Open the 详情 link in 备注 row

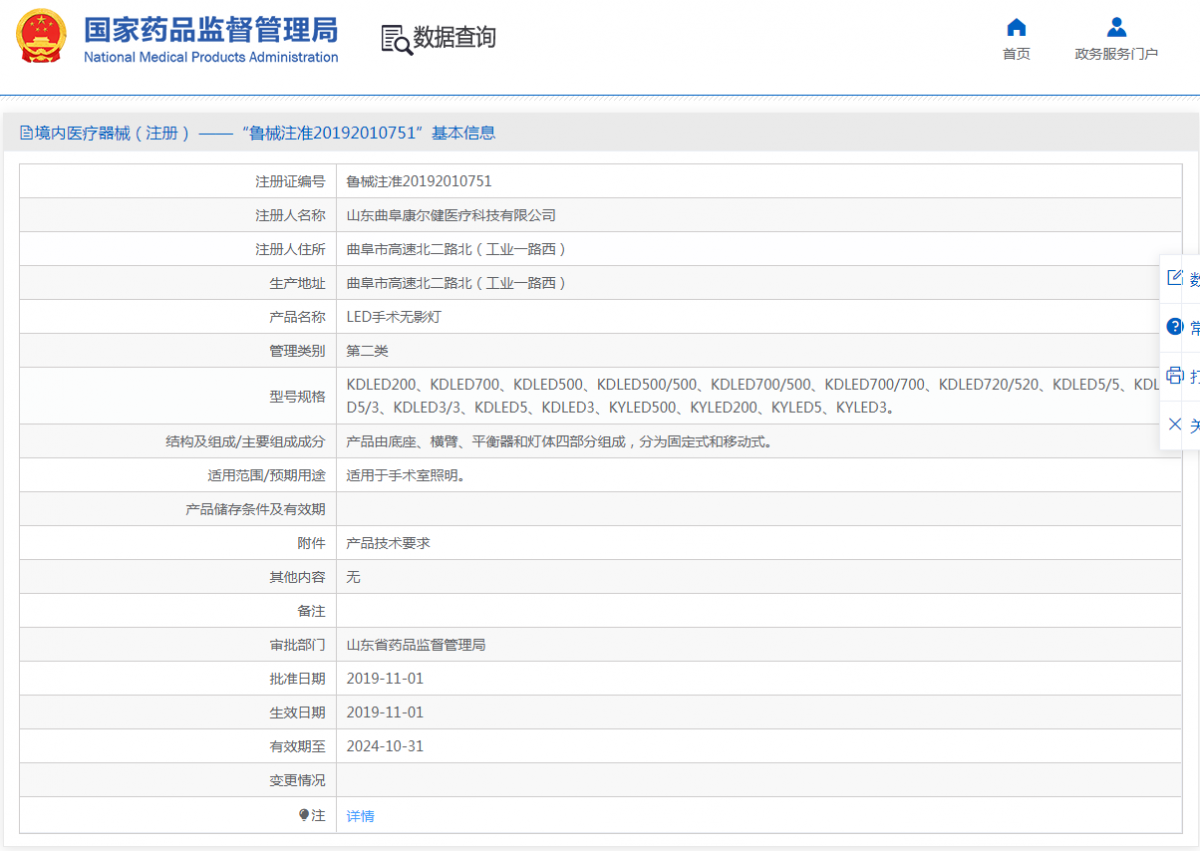pos(359,816)
